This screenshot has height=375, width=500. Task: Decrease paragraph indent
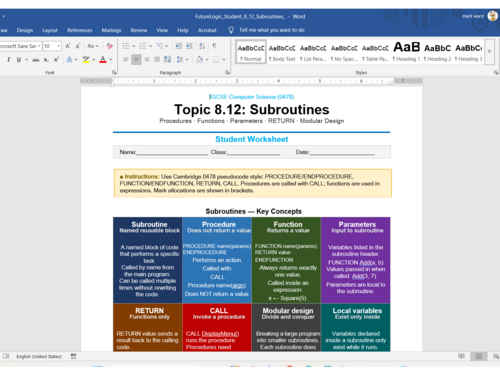179,46
